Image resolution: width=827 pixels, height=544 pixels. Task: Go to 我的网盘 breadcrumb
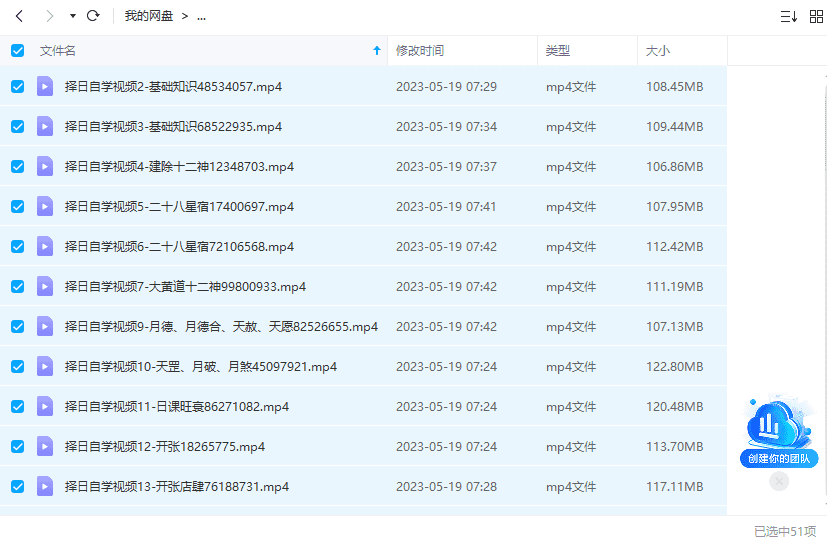[146, 17]
